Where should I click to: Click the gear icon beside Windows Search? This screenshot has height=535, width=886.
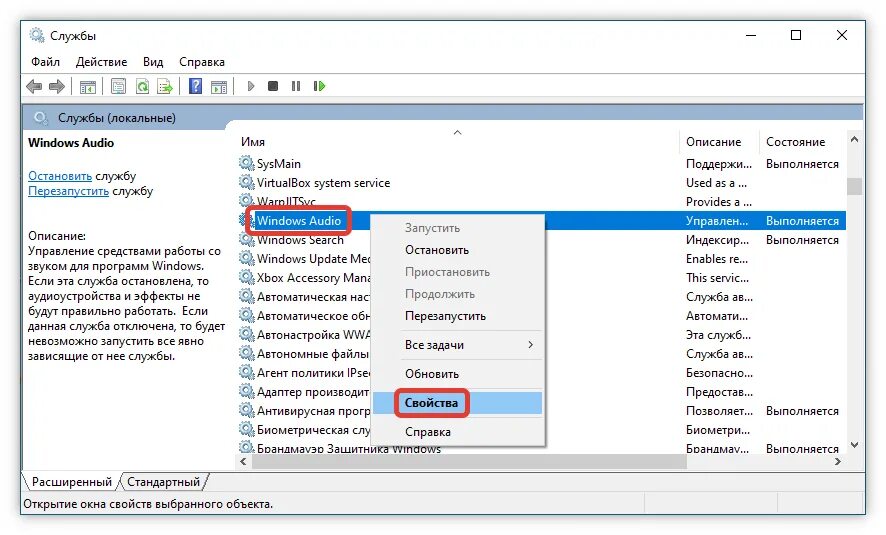(246, 240)
